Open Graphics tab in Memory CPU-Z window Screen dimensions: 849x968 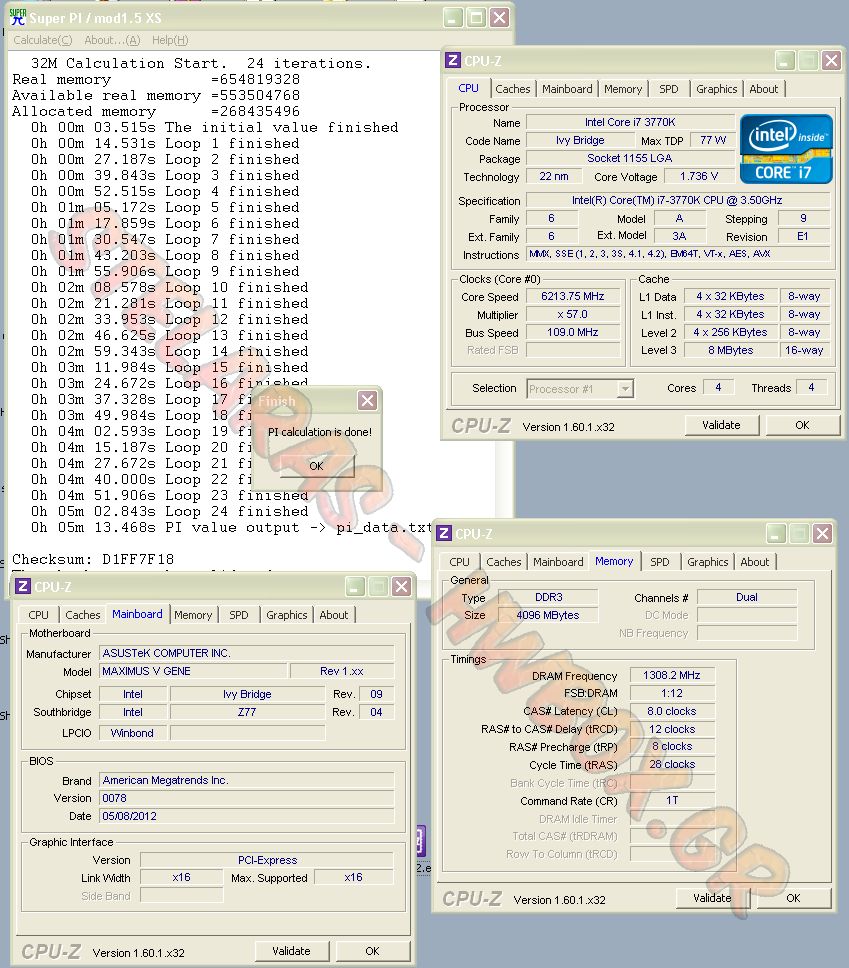[x=708, y=562]
